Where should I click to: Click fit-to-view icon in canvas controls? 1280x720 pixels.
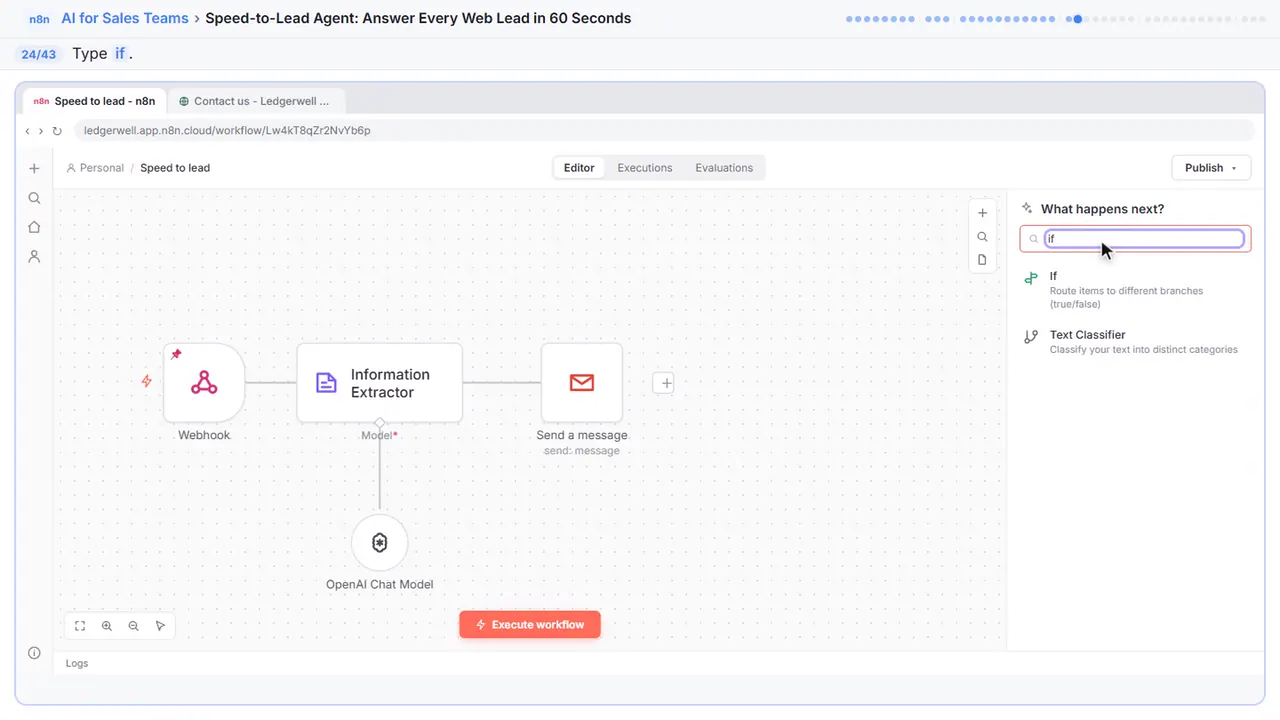[80, 626]
